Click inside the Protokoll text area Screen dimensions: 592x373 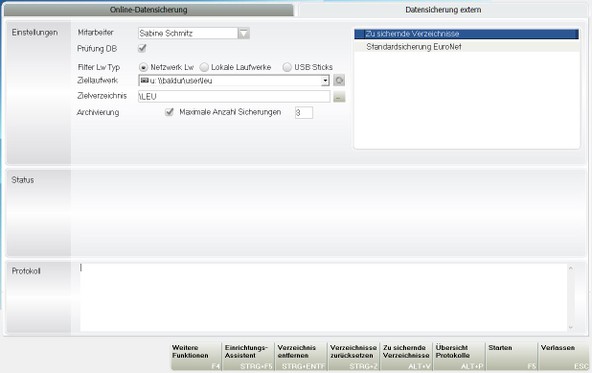point(323,297)
